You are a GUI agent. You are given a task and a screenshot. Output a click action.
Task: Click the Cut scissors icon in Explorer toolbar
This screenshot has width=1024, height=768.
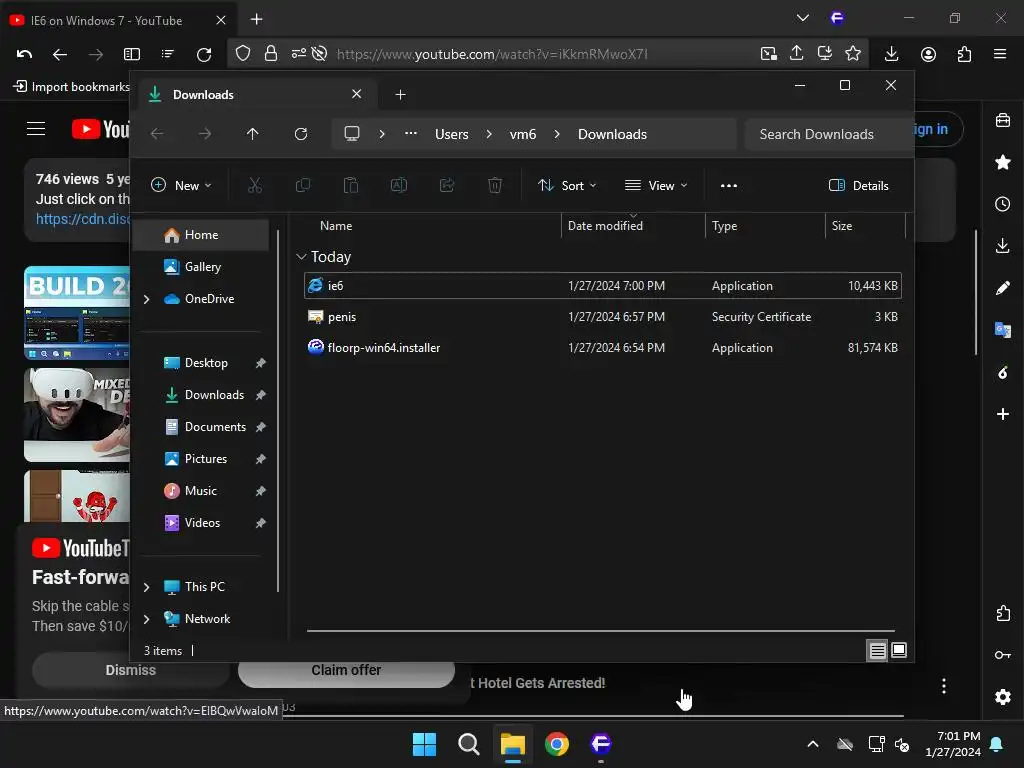click(x=255, y=185)
